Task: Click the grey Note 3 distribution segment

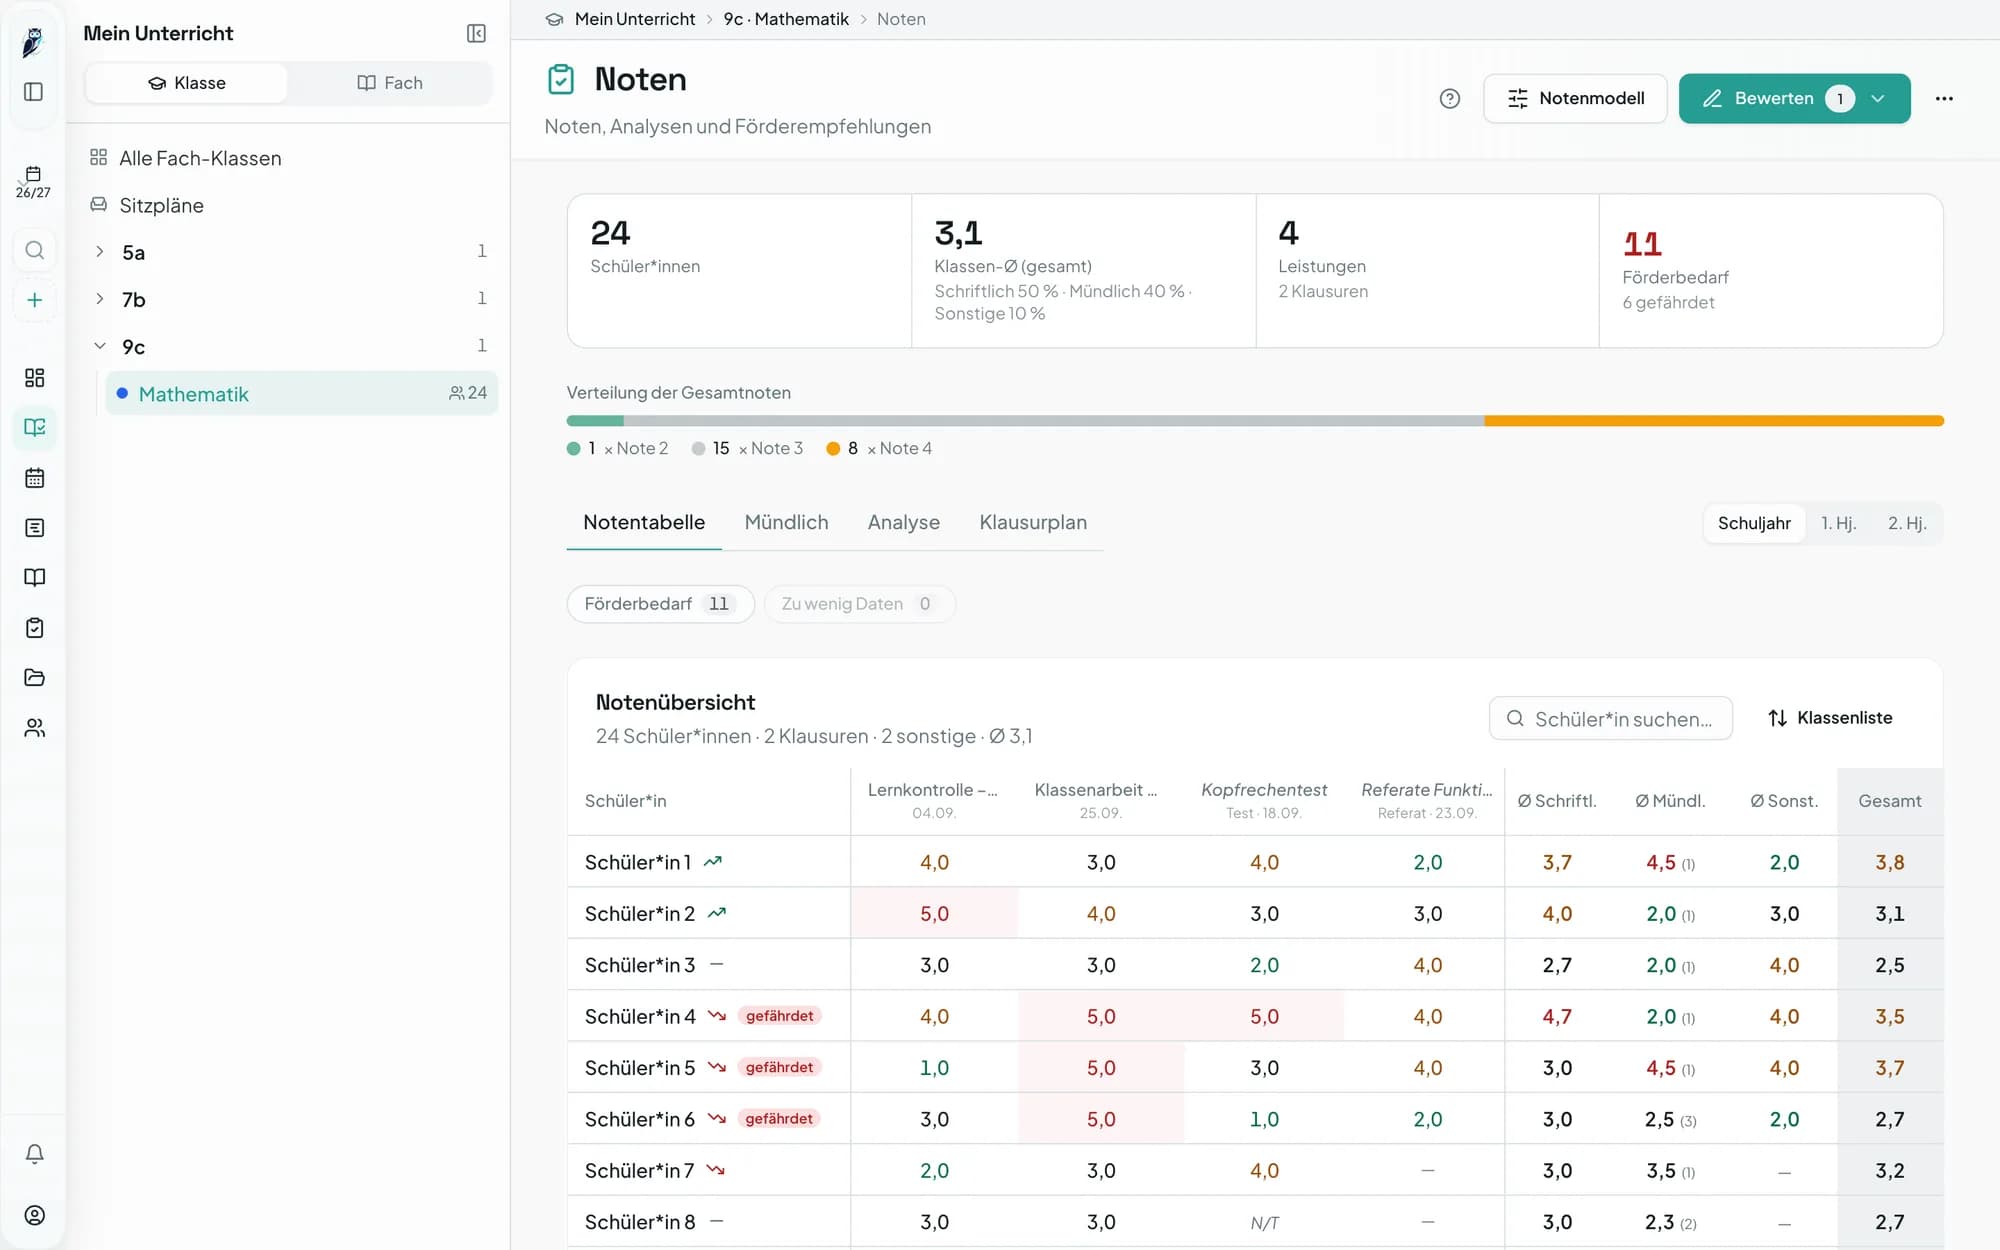Action: (x=1054, y=421)
